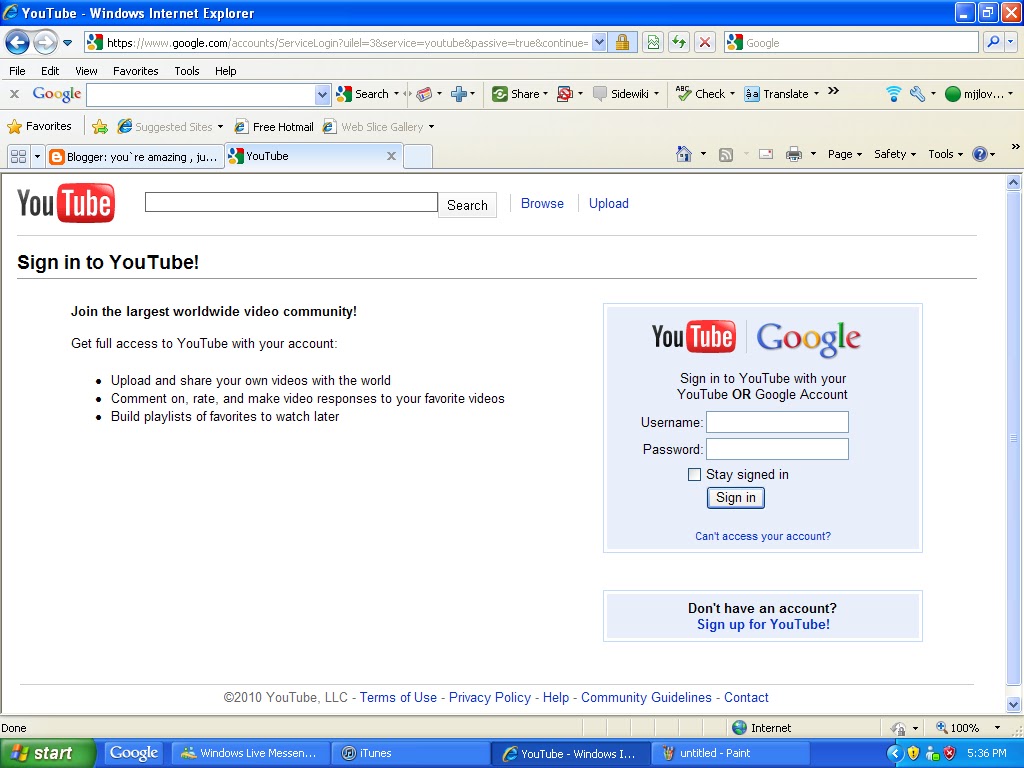Click the browser Back arrow button

[x=18, y=43]
